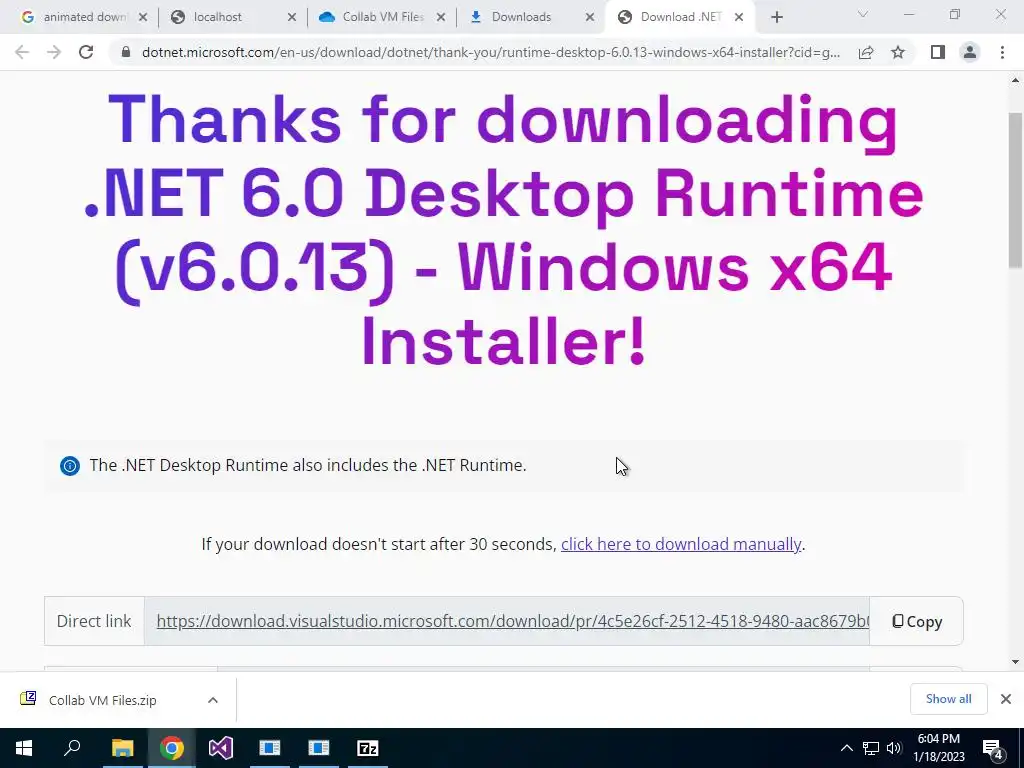Viewport: 1024px width, 768px height.
Task: Open the network tray icon
Action: coord(871,748)
